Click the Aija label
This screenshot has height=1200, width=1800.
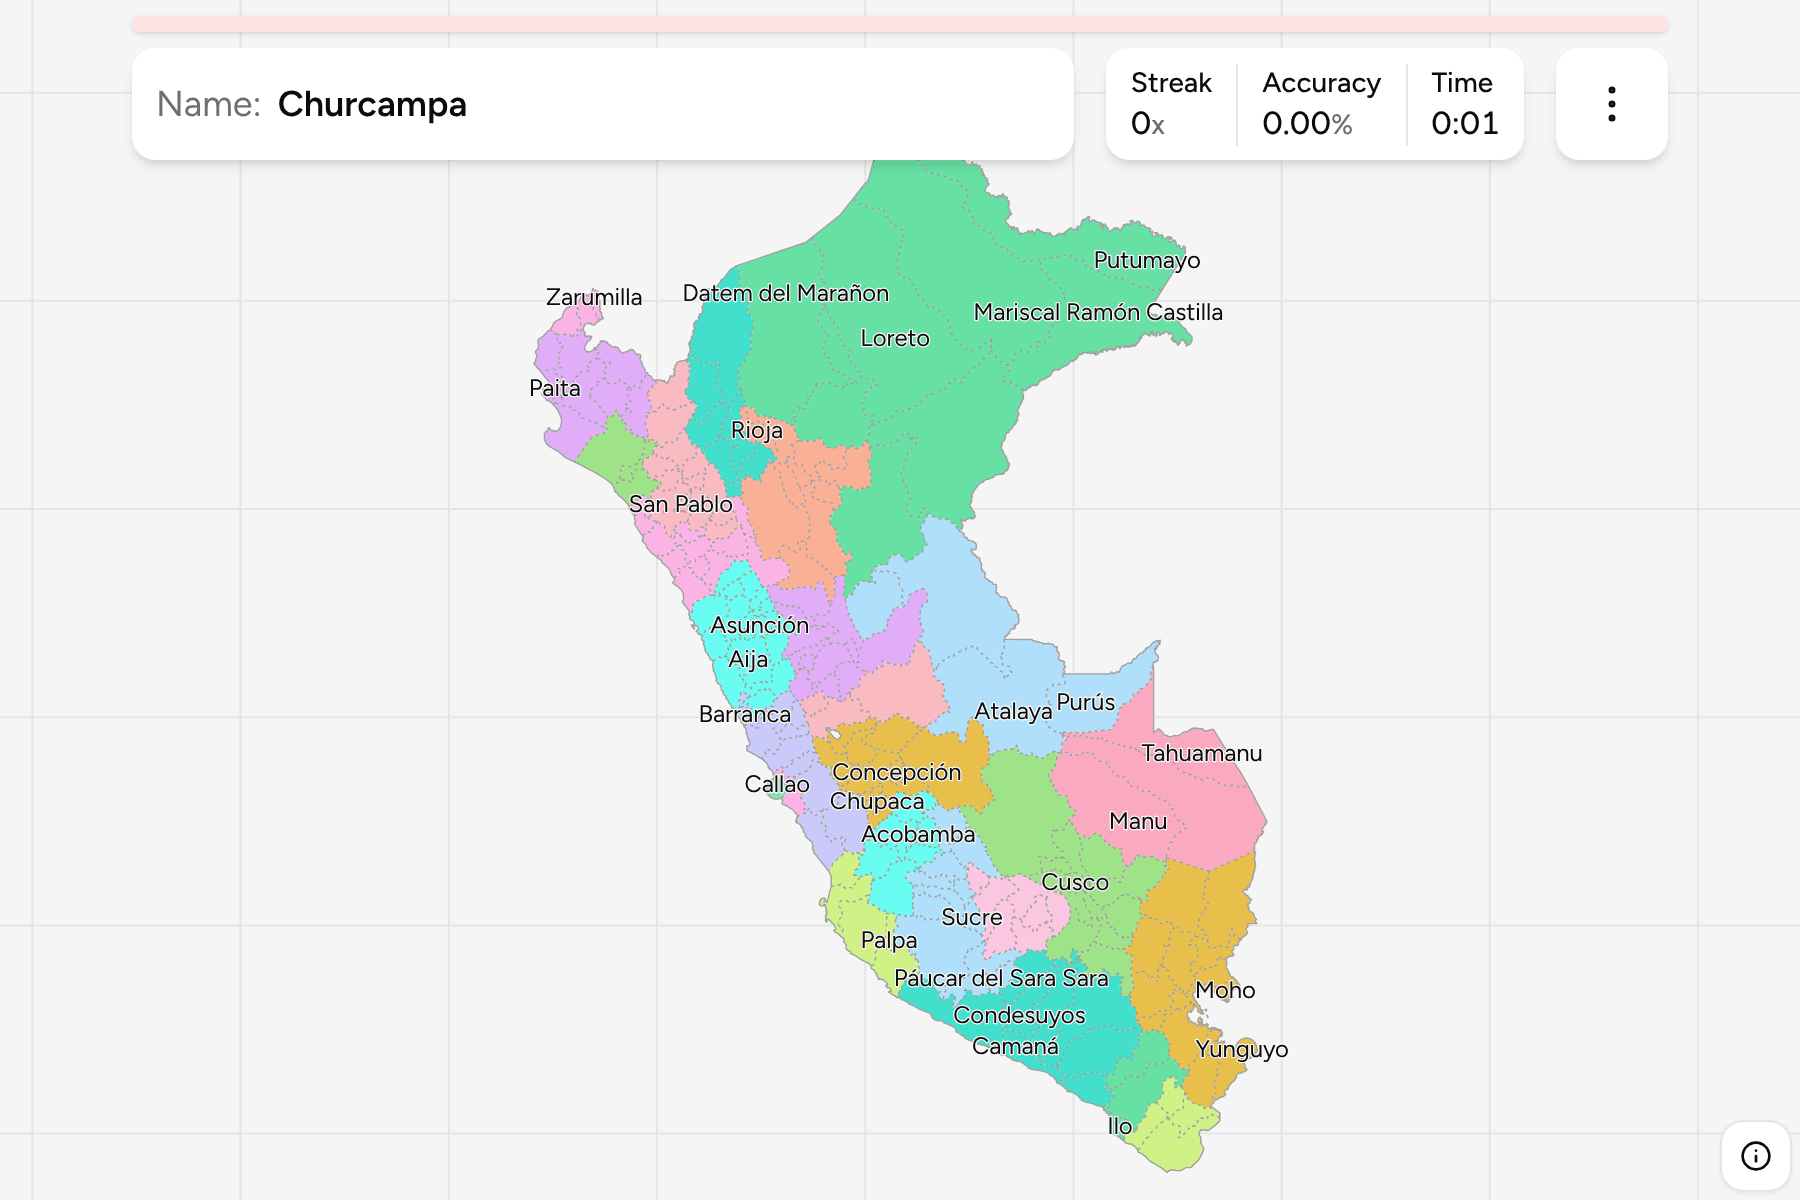point(748,660)
